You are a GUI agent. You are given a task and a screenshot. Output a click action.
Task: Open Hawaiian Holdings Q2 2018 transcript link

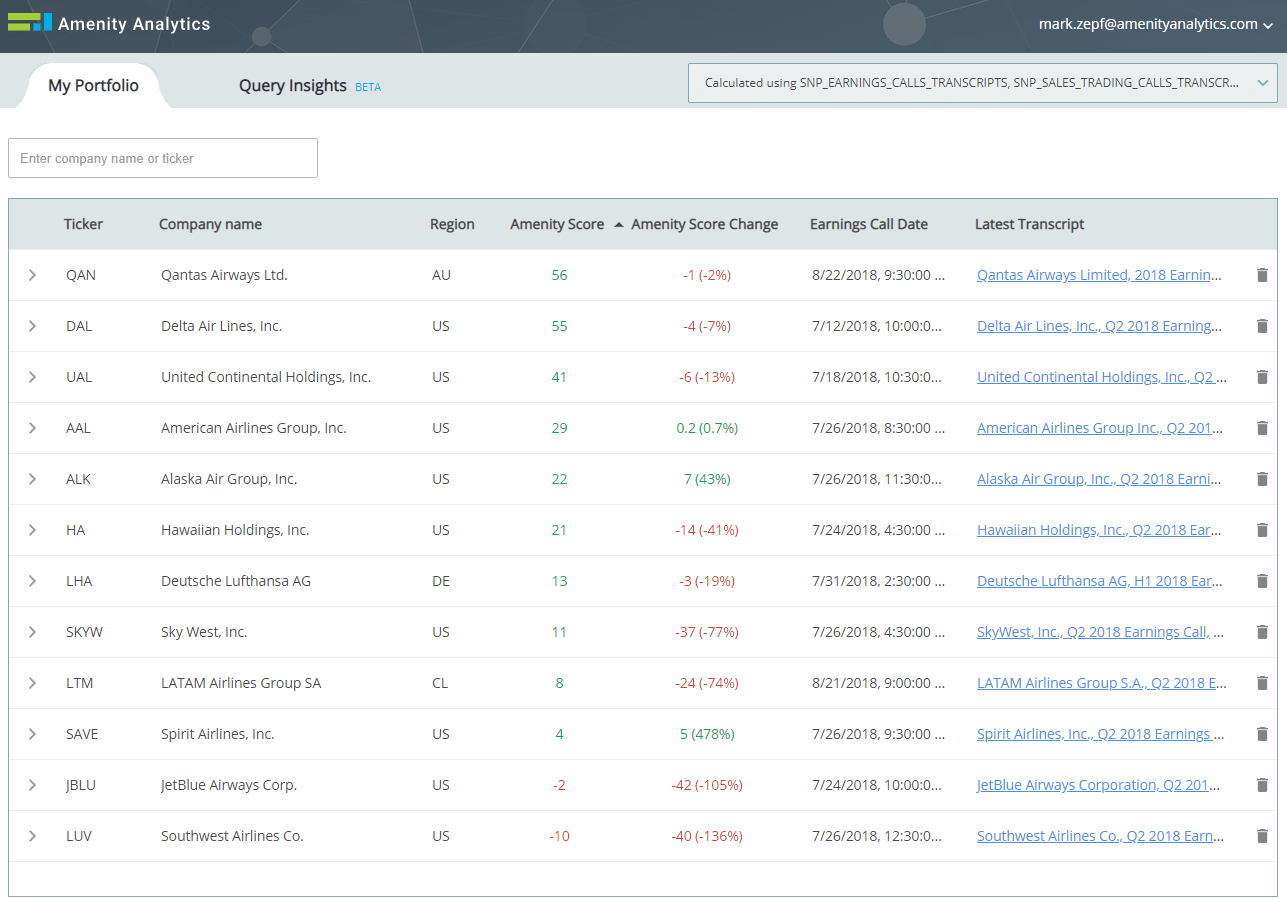(1099, 530)
